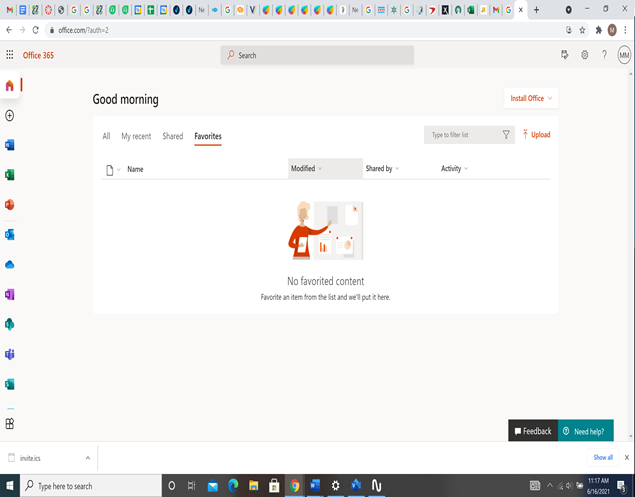This screenshot has height=497, width=635.
Task: Open the Chrome three-dot menu
Action: (x=626, y=30)
